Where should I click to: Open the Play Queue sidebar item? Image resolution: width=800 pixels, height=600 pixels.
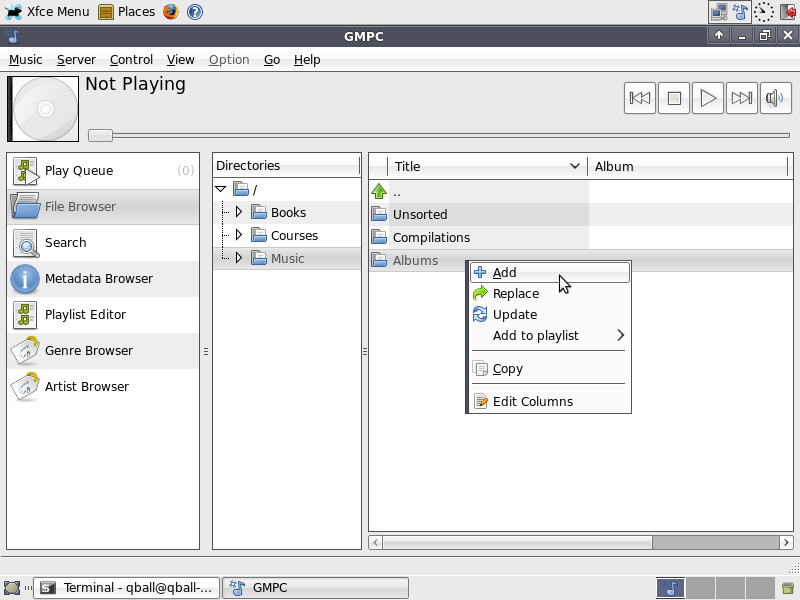pyautogui.click(x=103, y=171)
